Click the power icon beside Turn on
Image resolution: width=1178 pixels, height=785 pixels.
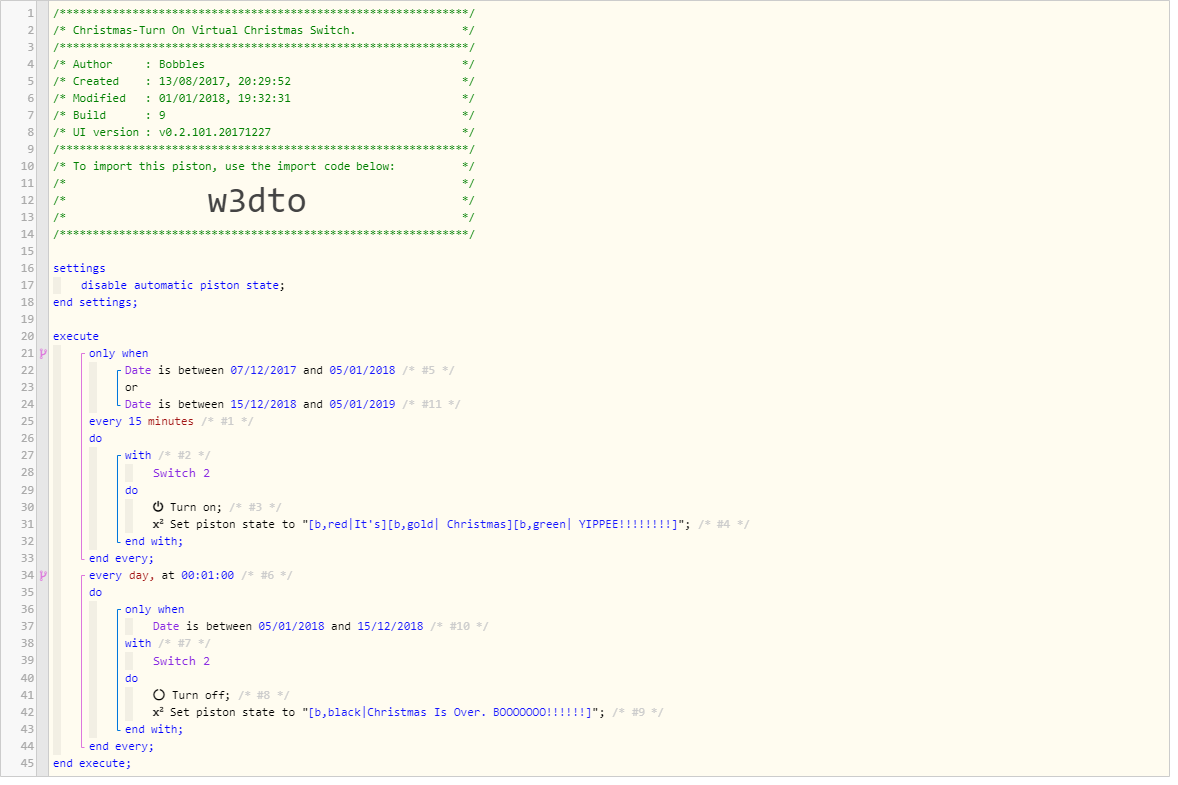point(158,507)
